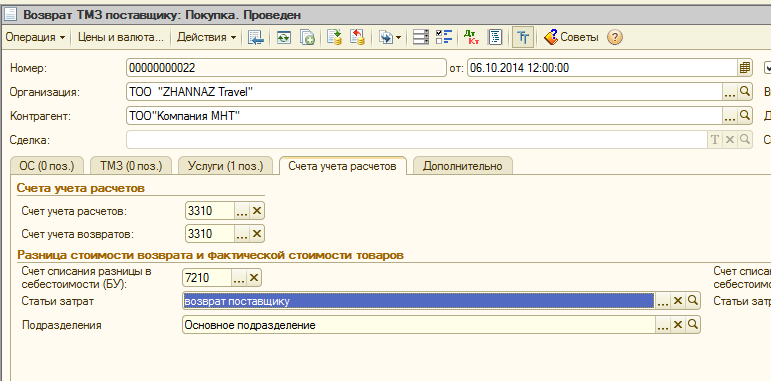
Task: Clear the Статьи затрат field
Action: (x=678, y=301)
